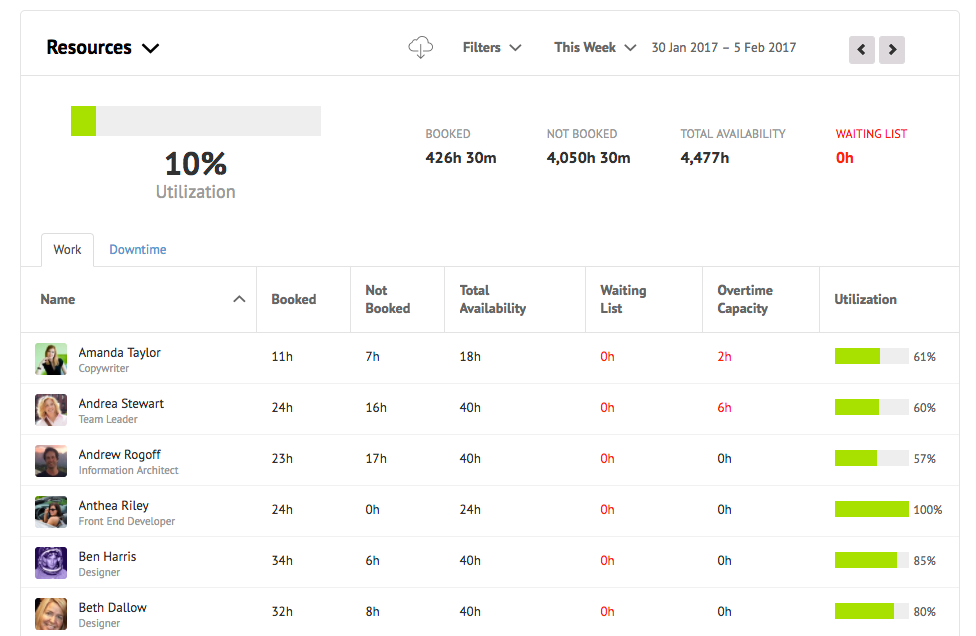The height and width of the screenshot is (636, 976).
Task: Click Anthea Riley's 100% utilization bar
Action: (872, 509)
